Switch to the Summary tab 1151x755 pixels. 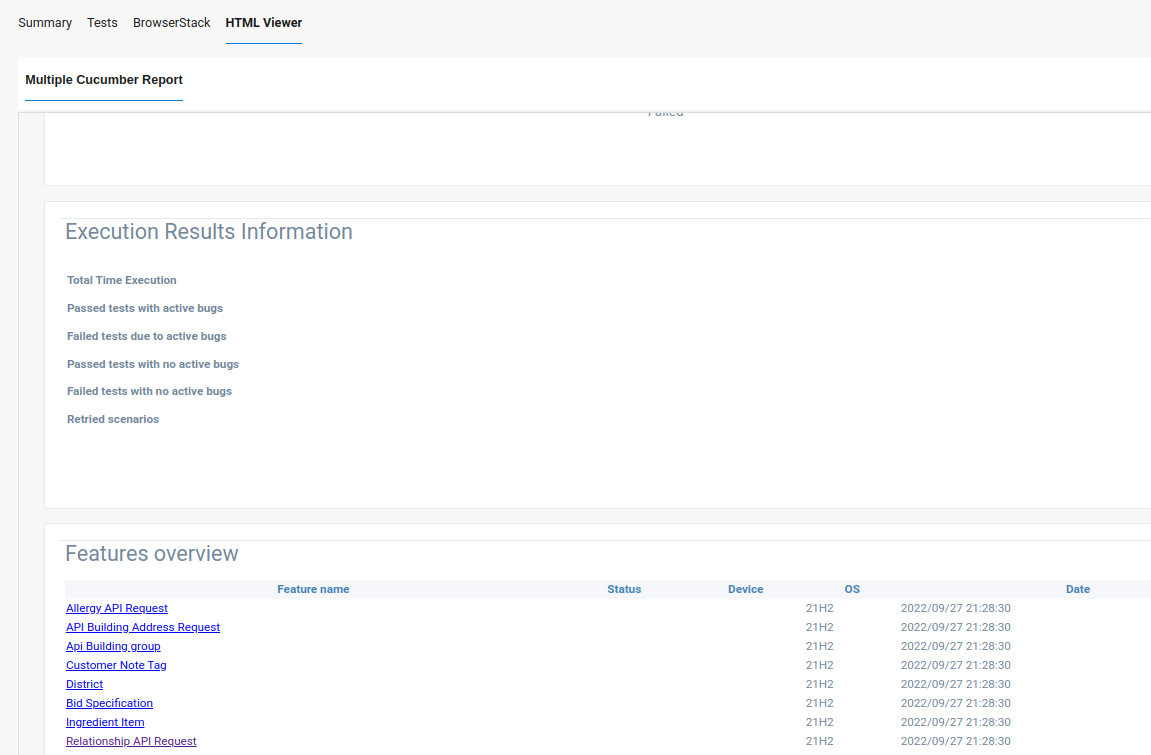(44, 22)
